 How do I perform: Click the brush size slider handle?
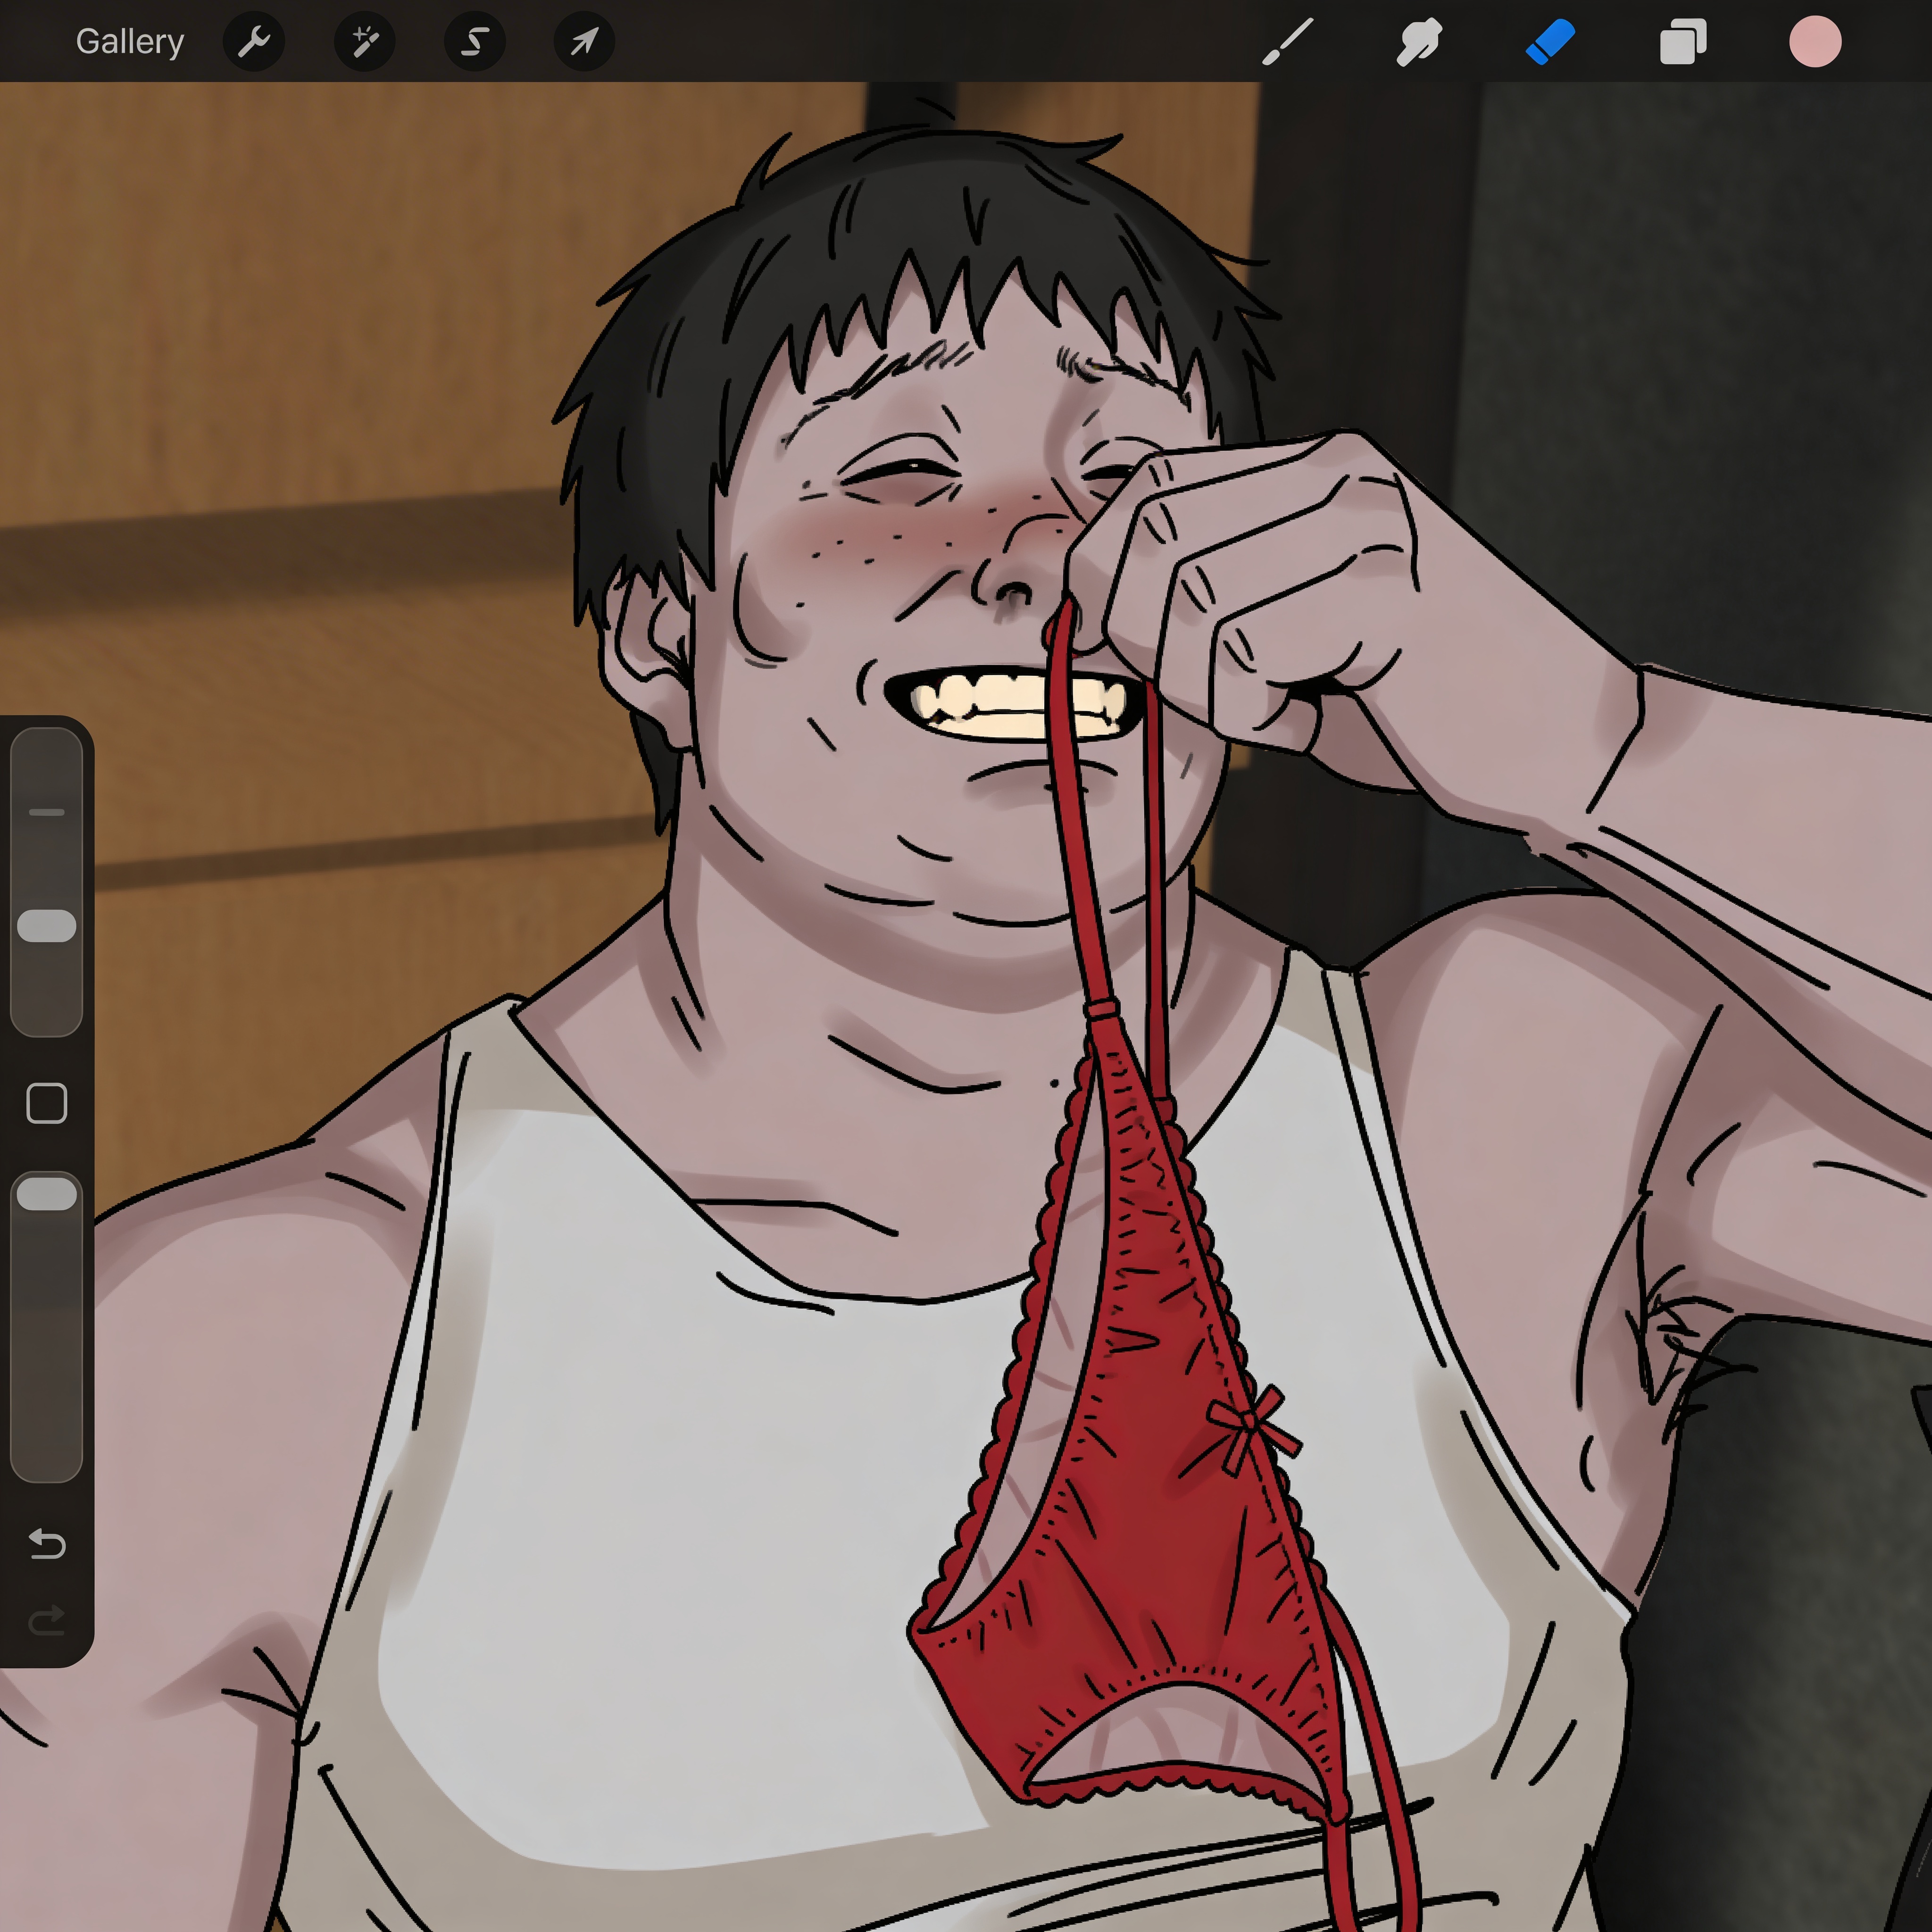[47, 926]
